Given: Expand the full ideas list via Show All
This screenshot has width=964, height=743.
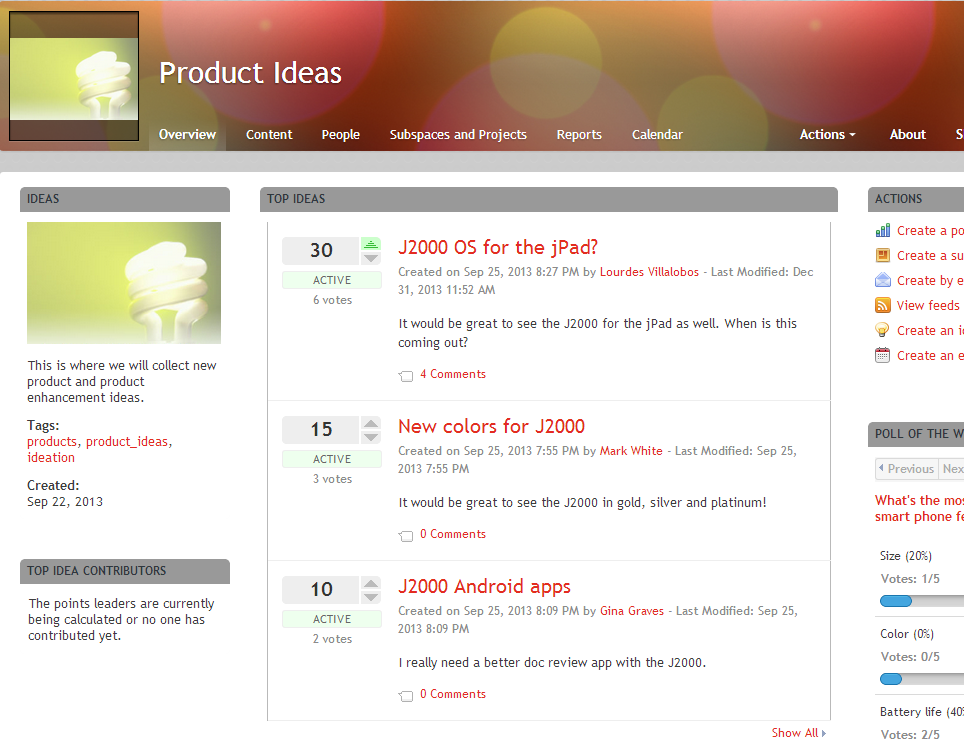Looking at the screenshot, I should [798, 733].
